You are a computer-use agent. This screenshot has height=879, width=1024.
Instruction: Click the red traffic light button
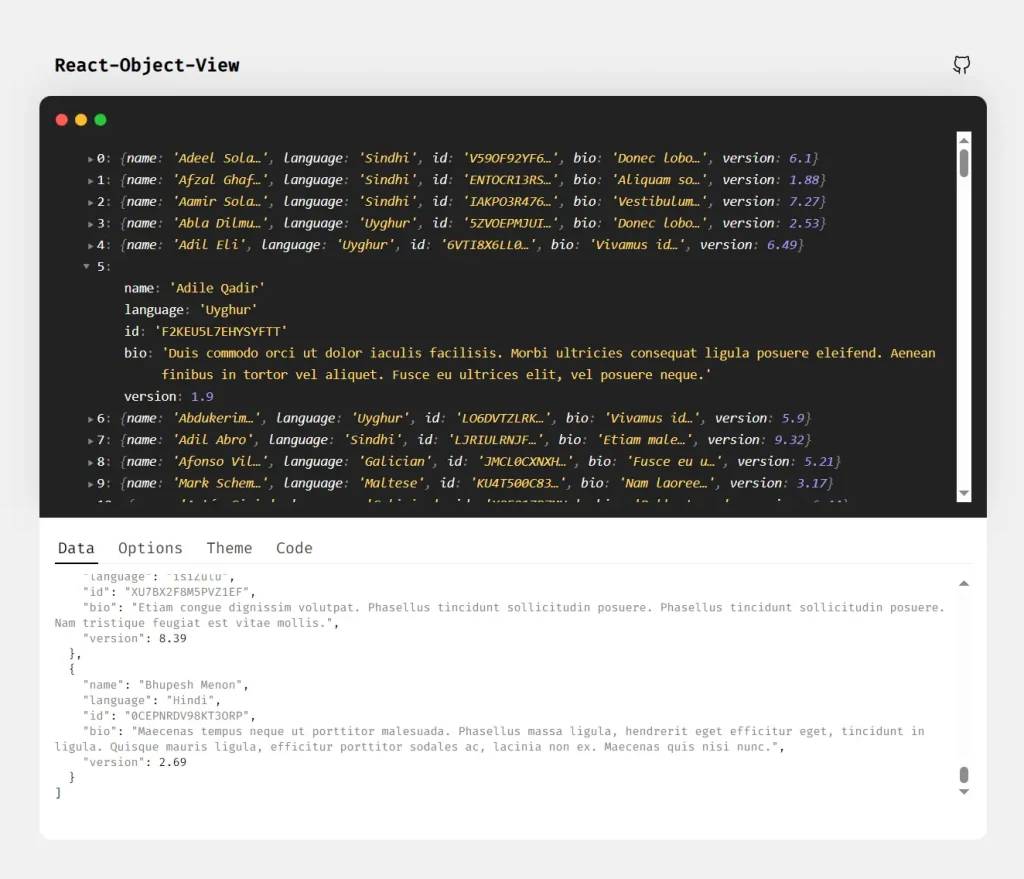(x=61, y=119)
